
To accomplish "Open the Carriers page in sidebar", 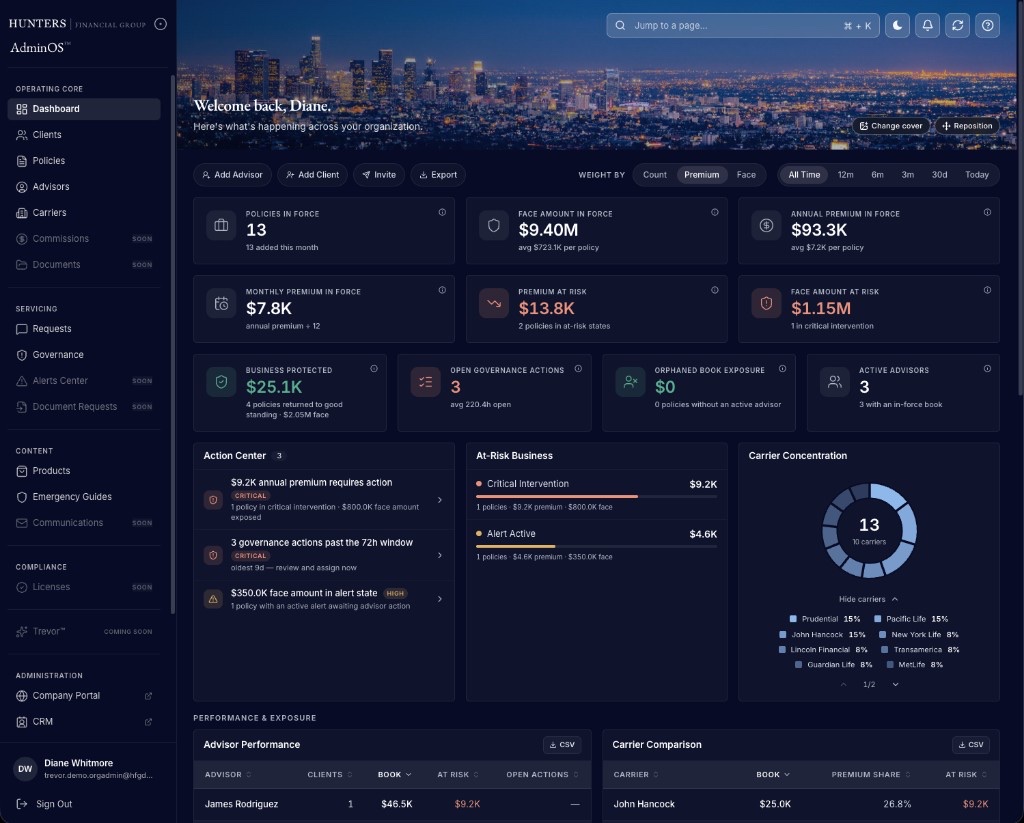I will 84,213.
